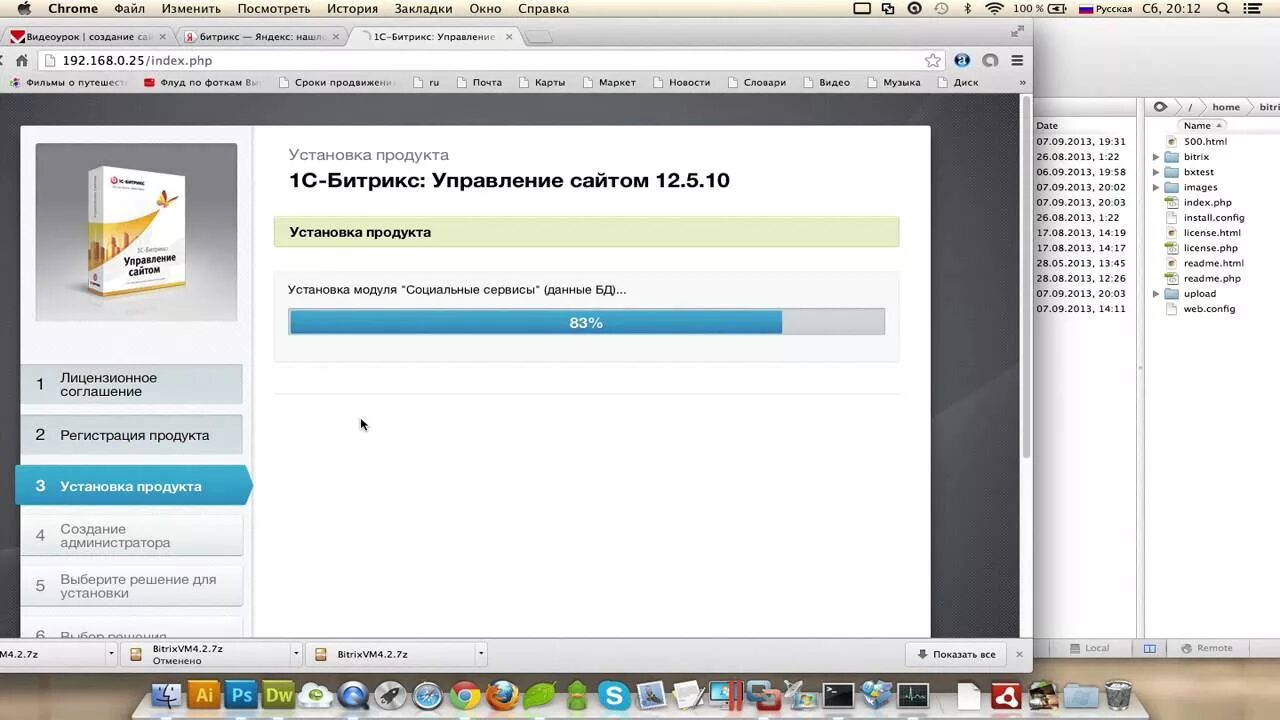Open the Словари bookmark
Screen dimensions: 1280x720
click(756, 82)
